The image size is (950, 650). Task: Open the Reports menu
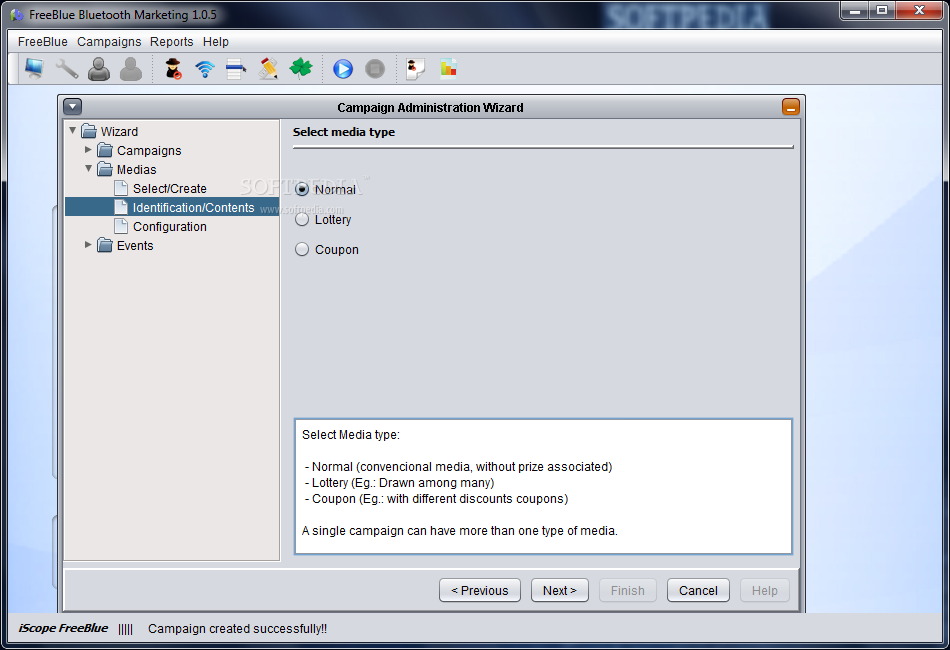coord(171,42)
